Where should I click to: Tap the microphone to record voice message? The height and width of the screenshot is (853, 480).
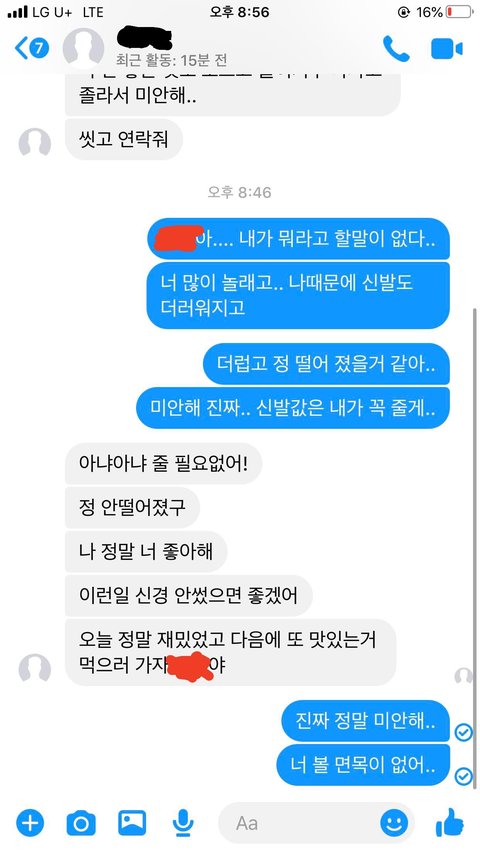pos(183,823)
